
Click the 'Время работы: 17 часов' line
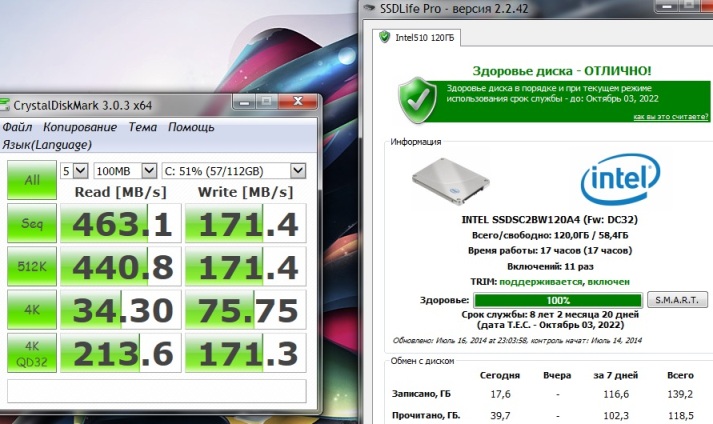pyautogui.click(x=550, y=251)
